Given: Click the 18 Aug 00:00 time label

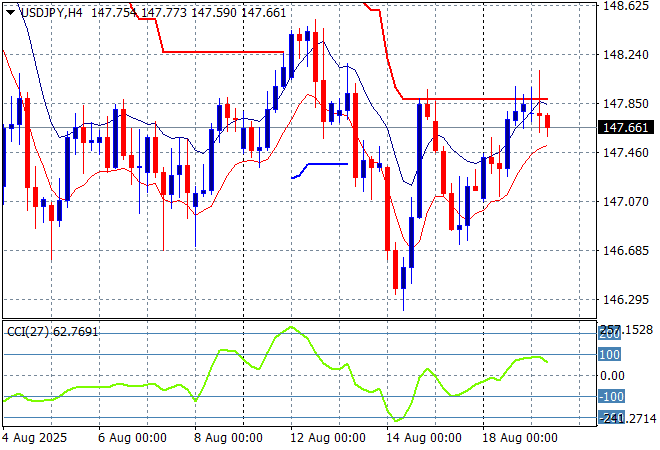Looking at the screenshot, I should (x=519, y=438).
